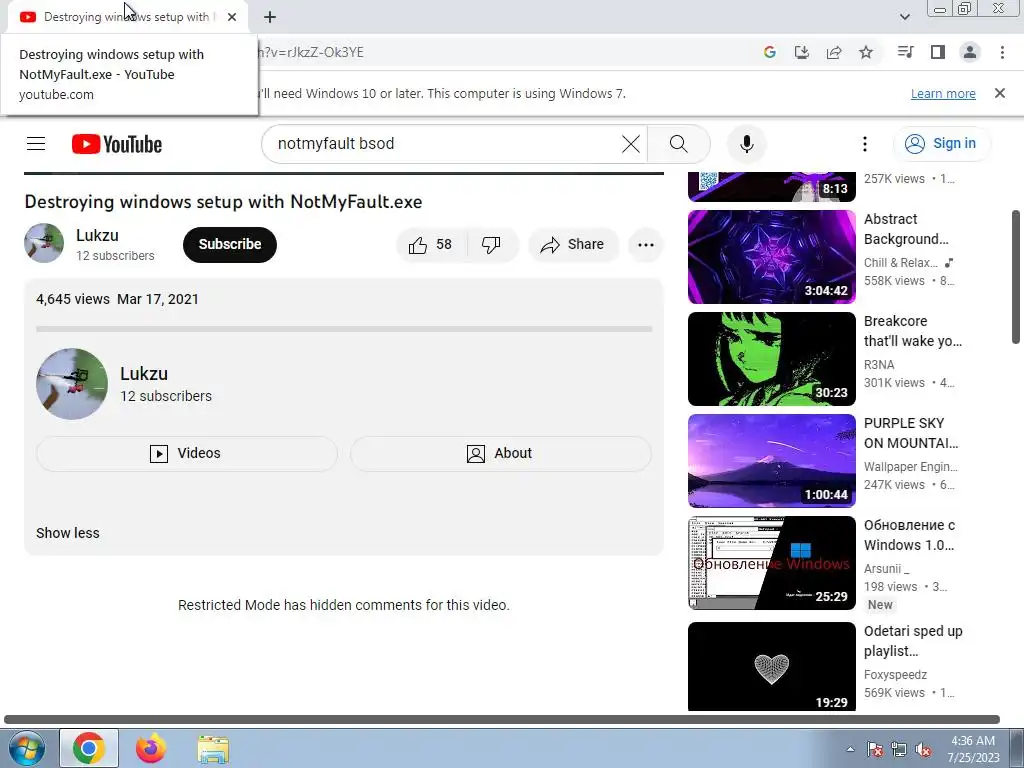
Task: Click the R3NA channel name
Action: pos(879,364)
